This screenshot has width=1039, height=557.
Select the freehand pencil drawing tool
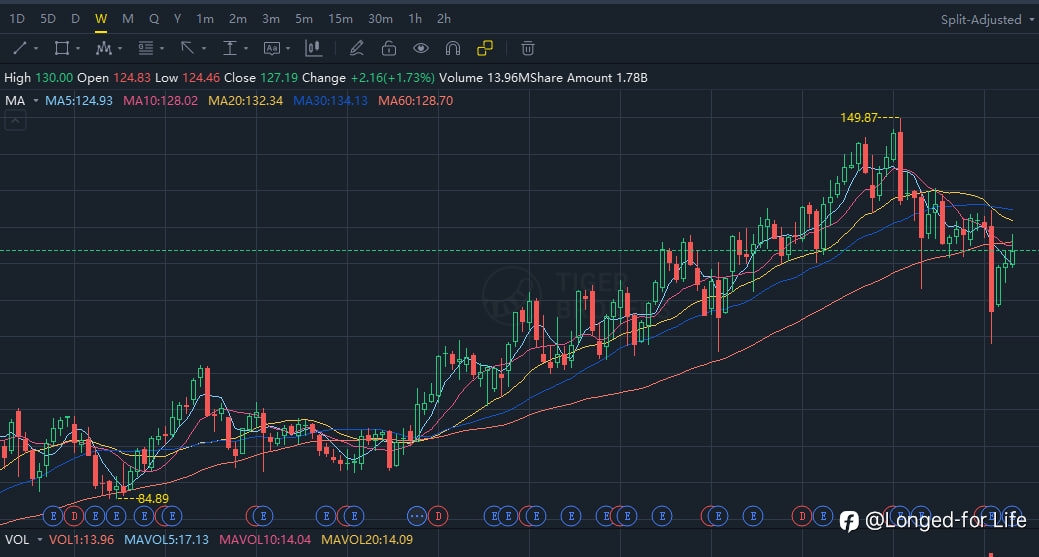pos(356,48)
